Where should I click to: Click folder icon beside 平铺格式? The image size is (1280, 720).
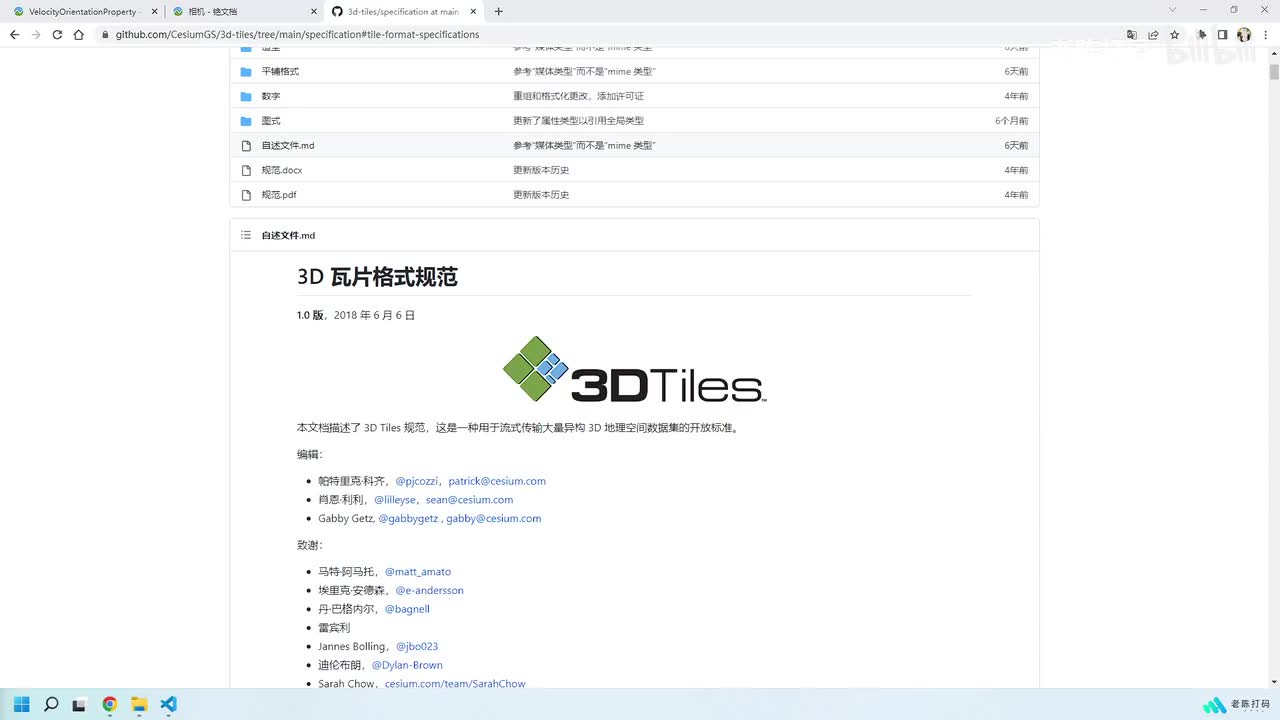[246, 72]
